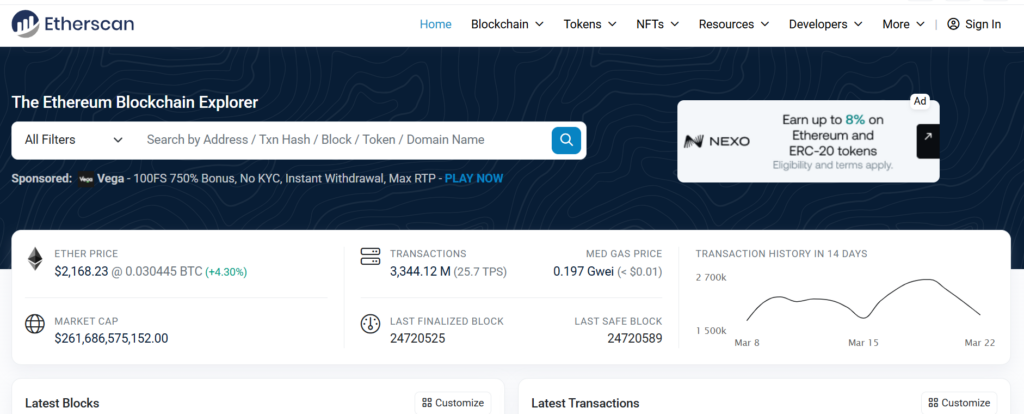This screenshot has width=1024, height=414.
Task: Click the Latest Transactions heading
Action: [585, 403]
